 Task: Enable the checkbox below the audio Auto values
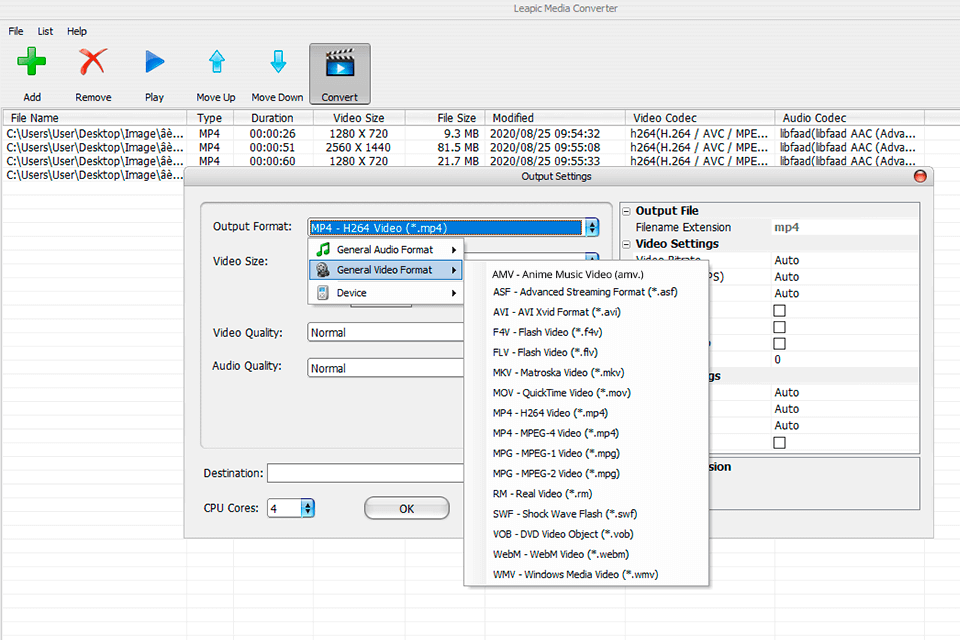pyautogui.click(x=779, y=442)
